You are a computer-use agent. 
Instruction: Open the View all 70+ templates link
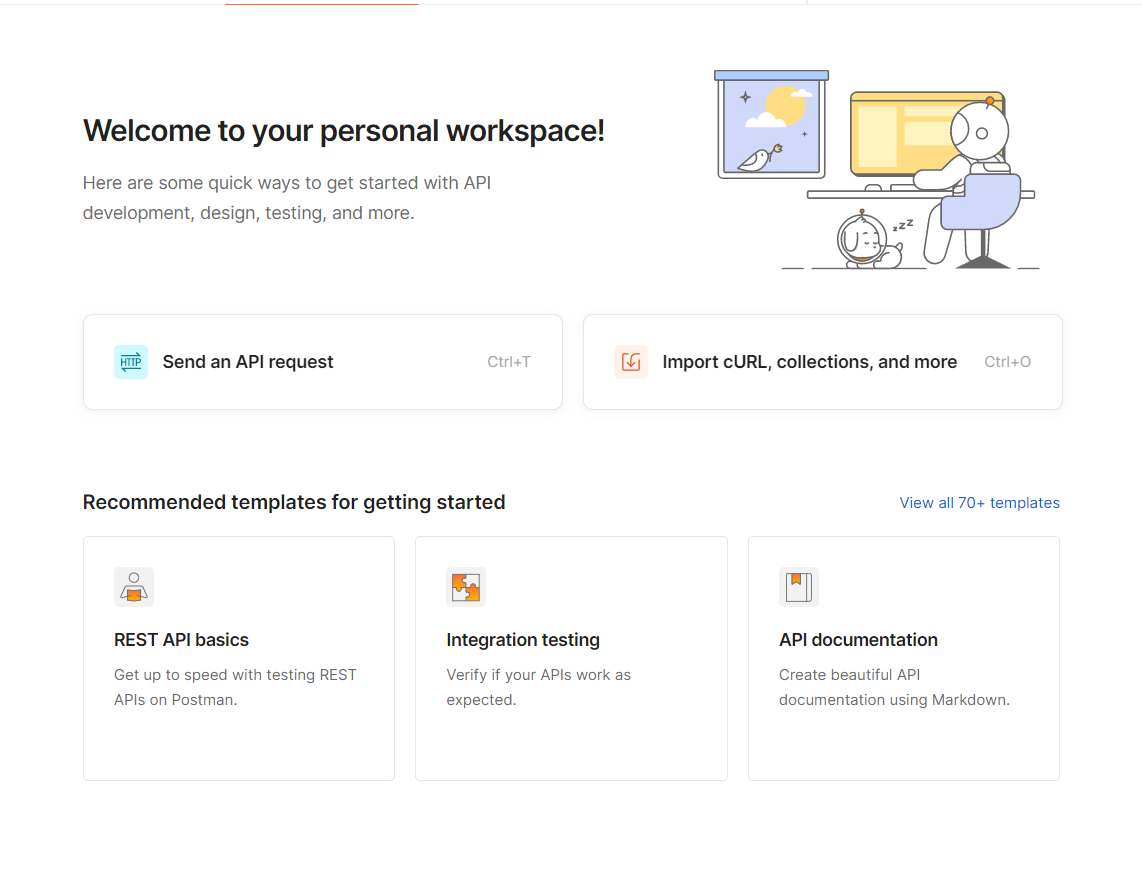pyautogui.click(x=979, y=503)
